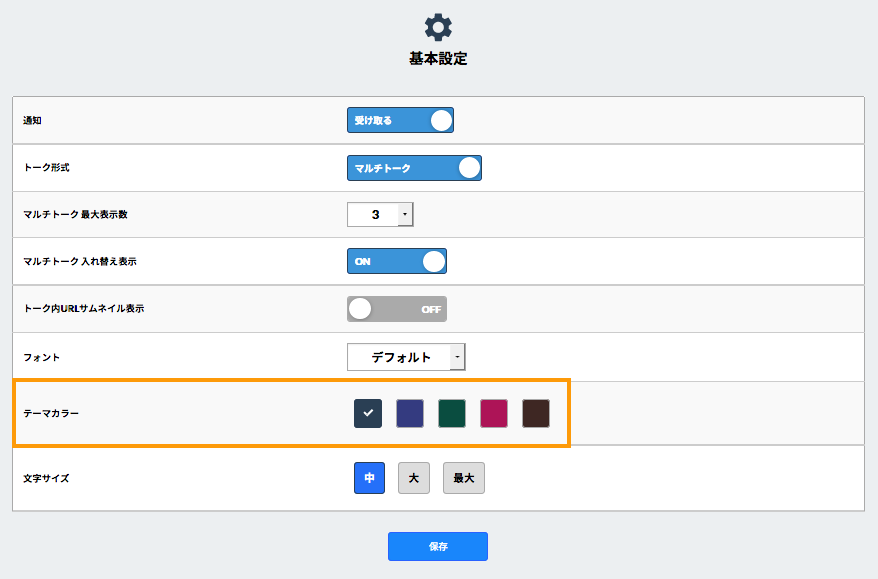Screen dimensions: 878x579
Task: Click the gear icon above 基本設定
Action: (x=438, y=27)
